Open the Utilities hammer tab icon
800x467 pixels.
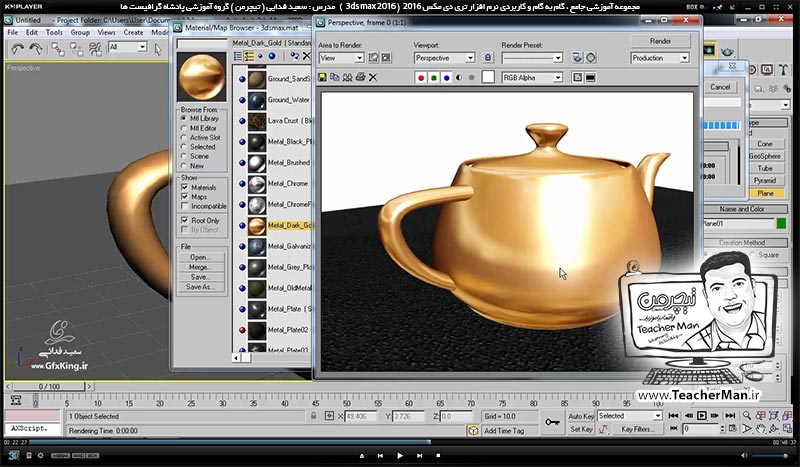(x=782, y=69)
